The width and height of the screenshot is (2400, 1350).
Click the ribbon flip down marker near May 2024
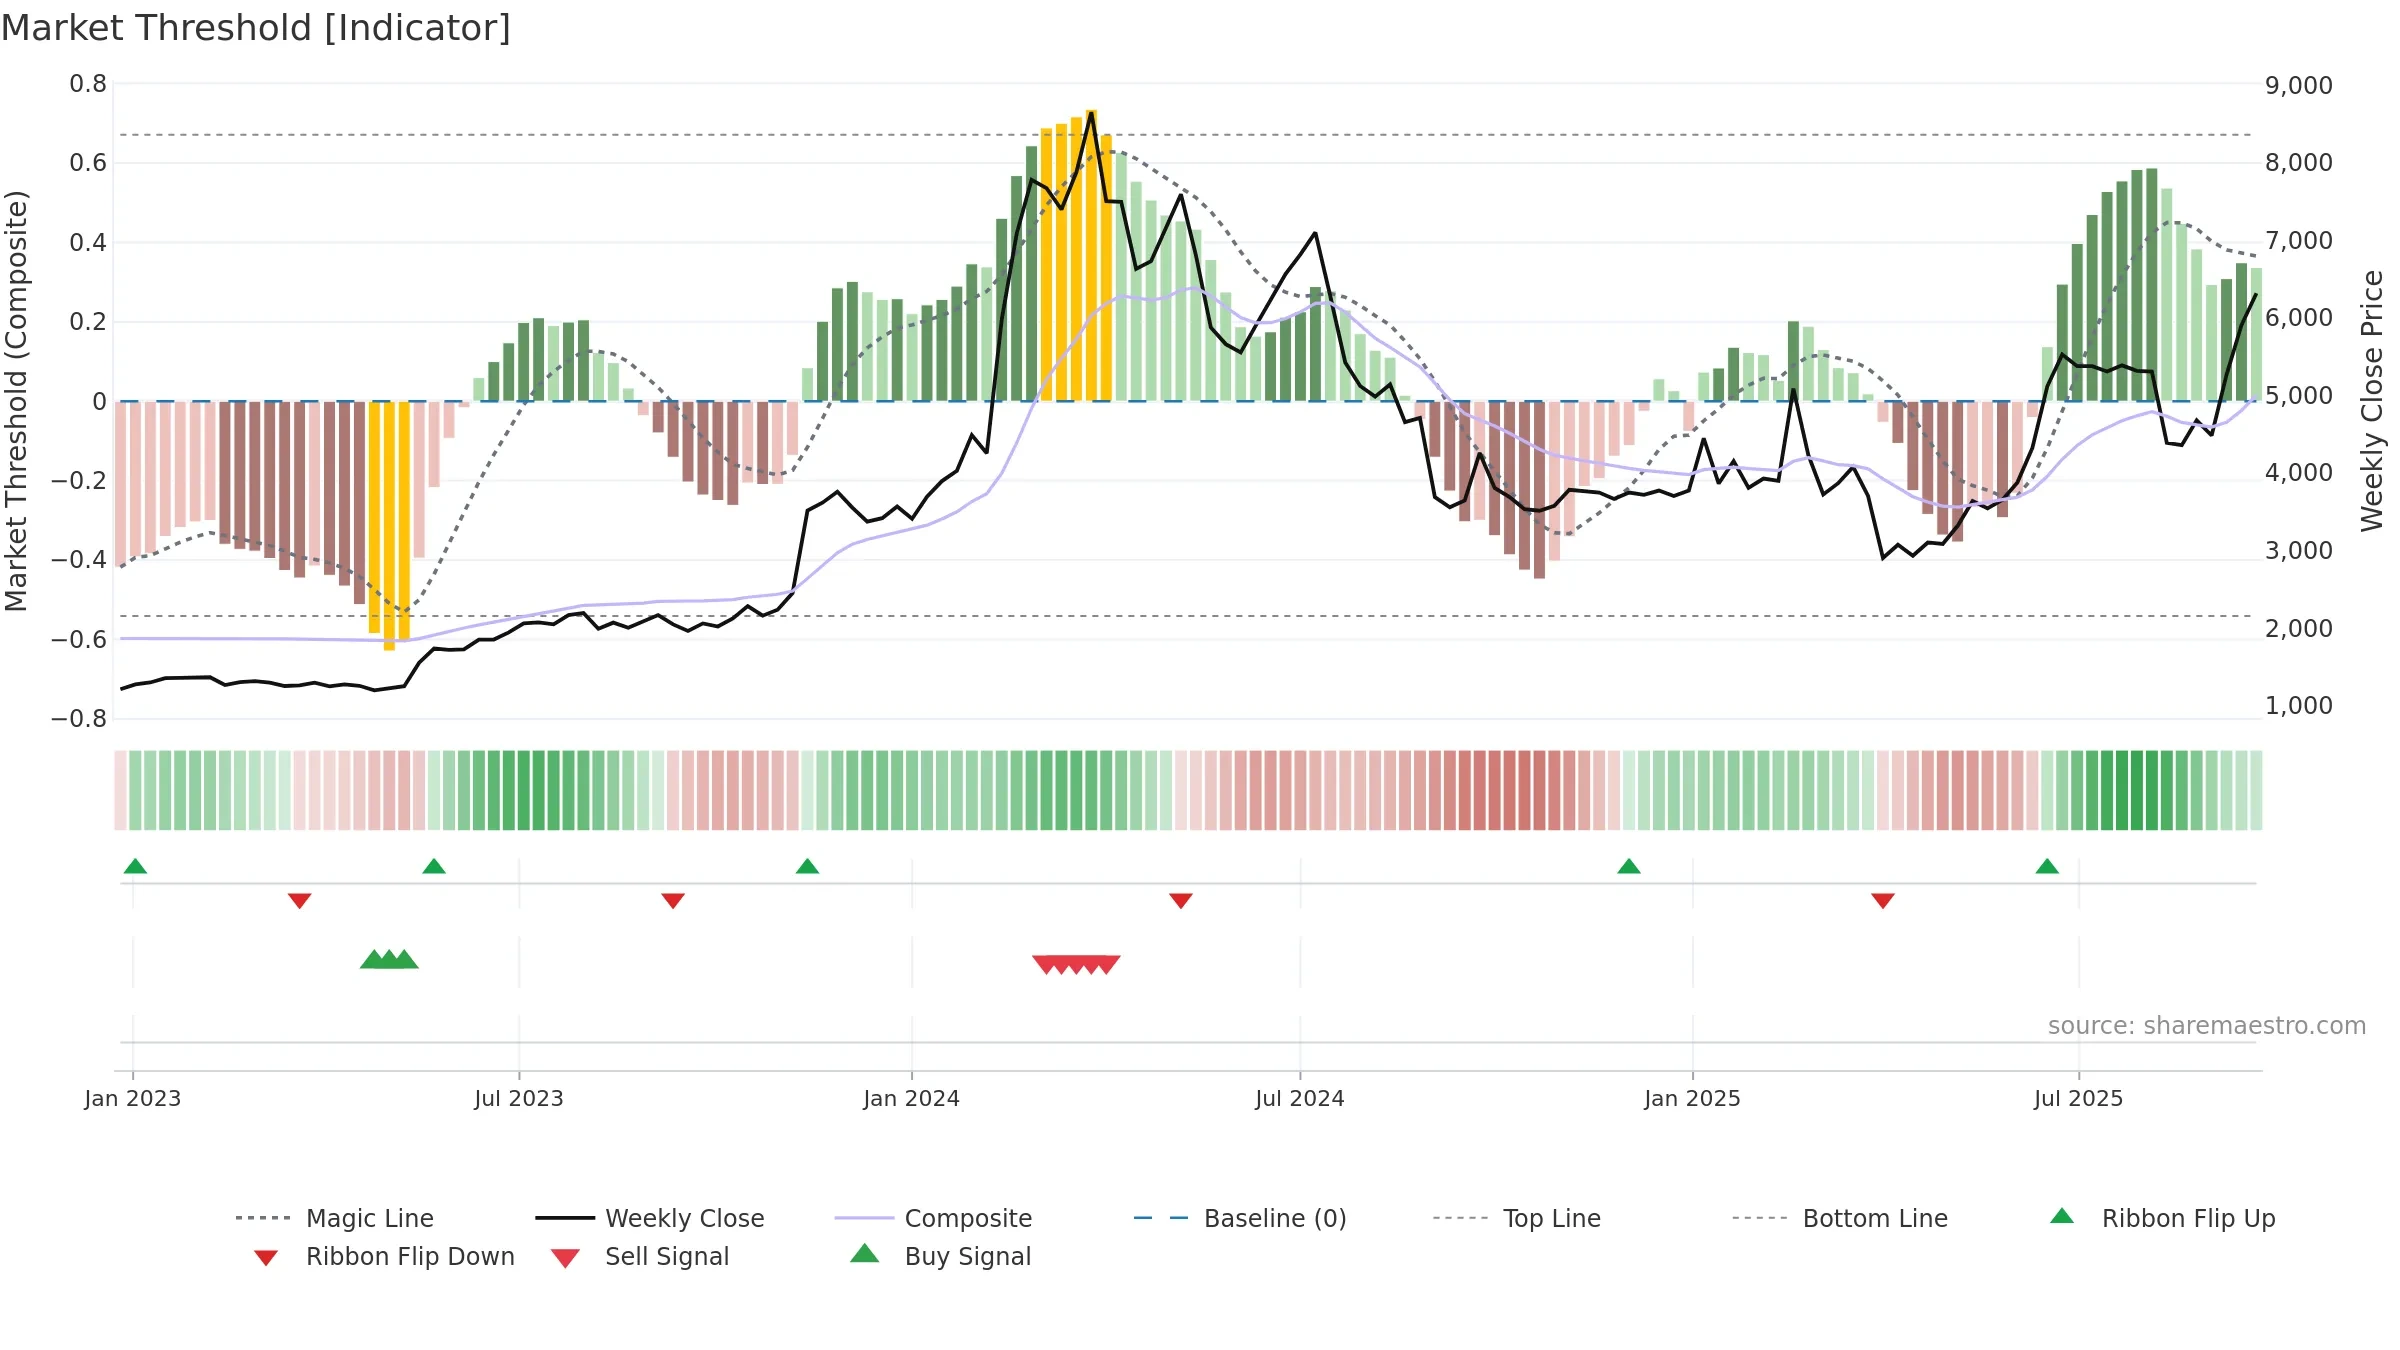click(x=1181, y=901)
